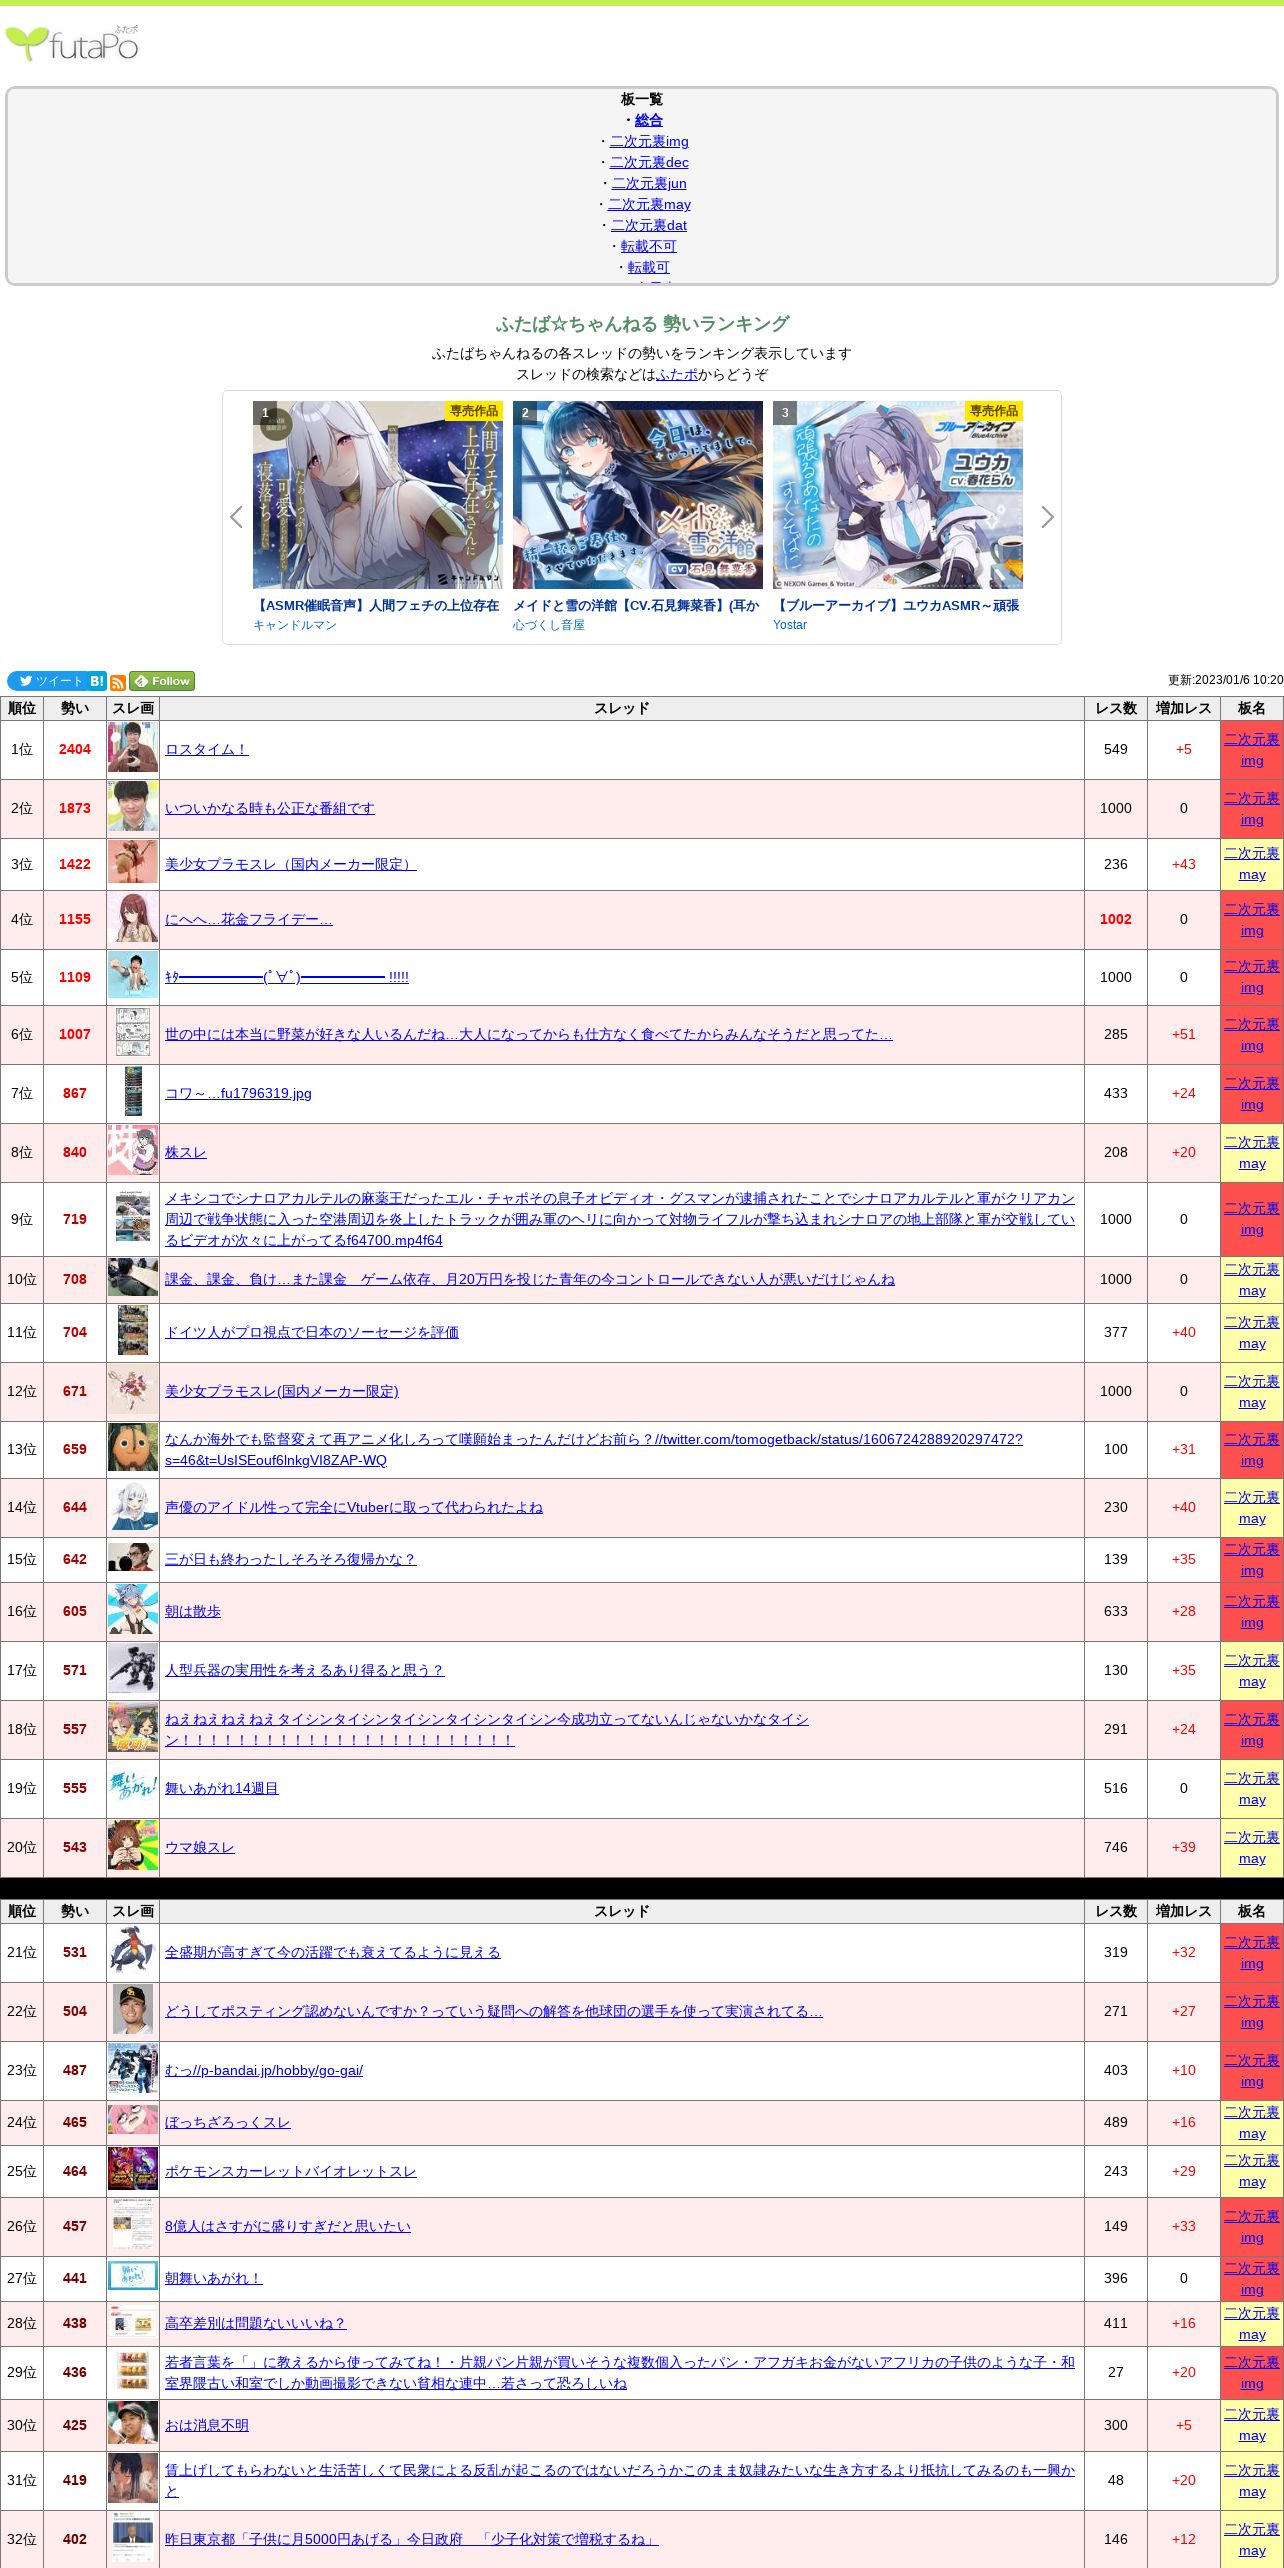Image resolution: width=1284 pixels, height=2568 pixels.
Task: Open the 総合 board link
Action: [x=649, y=120]
